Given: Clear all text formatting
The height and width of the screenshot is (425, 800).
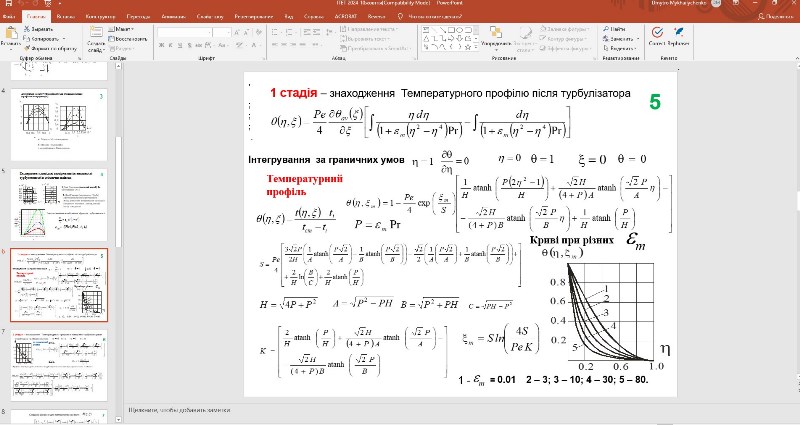Looking at the screenshot, I should (x=259, y=33).
